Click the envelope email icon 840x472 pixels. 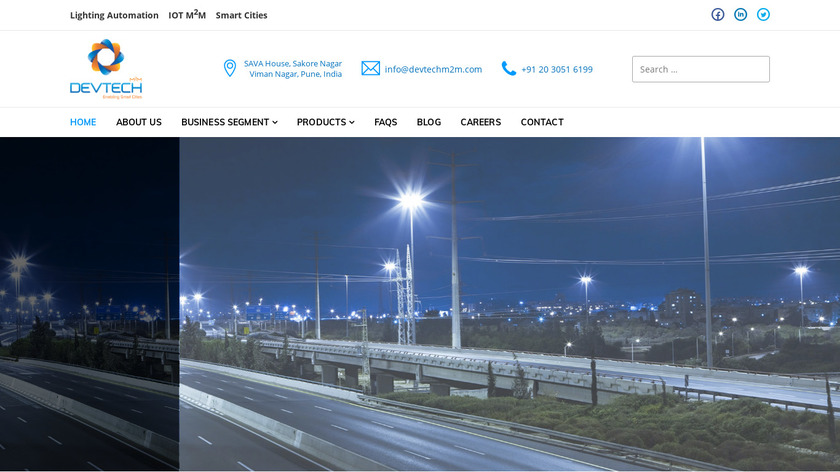pyautogui.click(x=371, y=68)
